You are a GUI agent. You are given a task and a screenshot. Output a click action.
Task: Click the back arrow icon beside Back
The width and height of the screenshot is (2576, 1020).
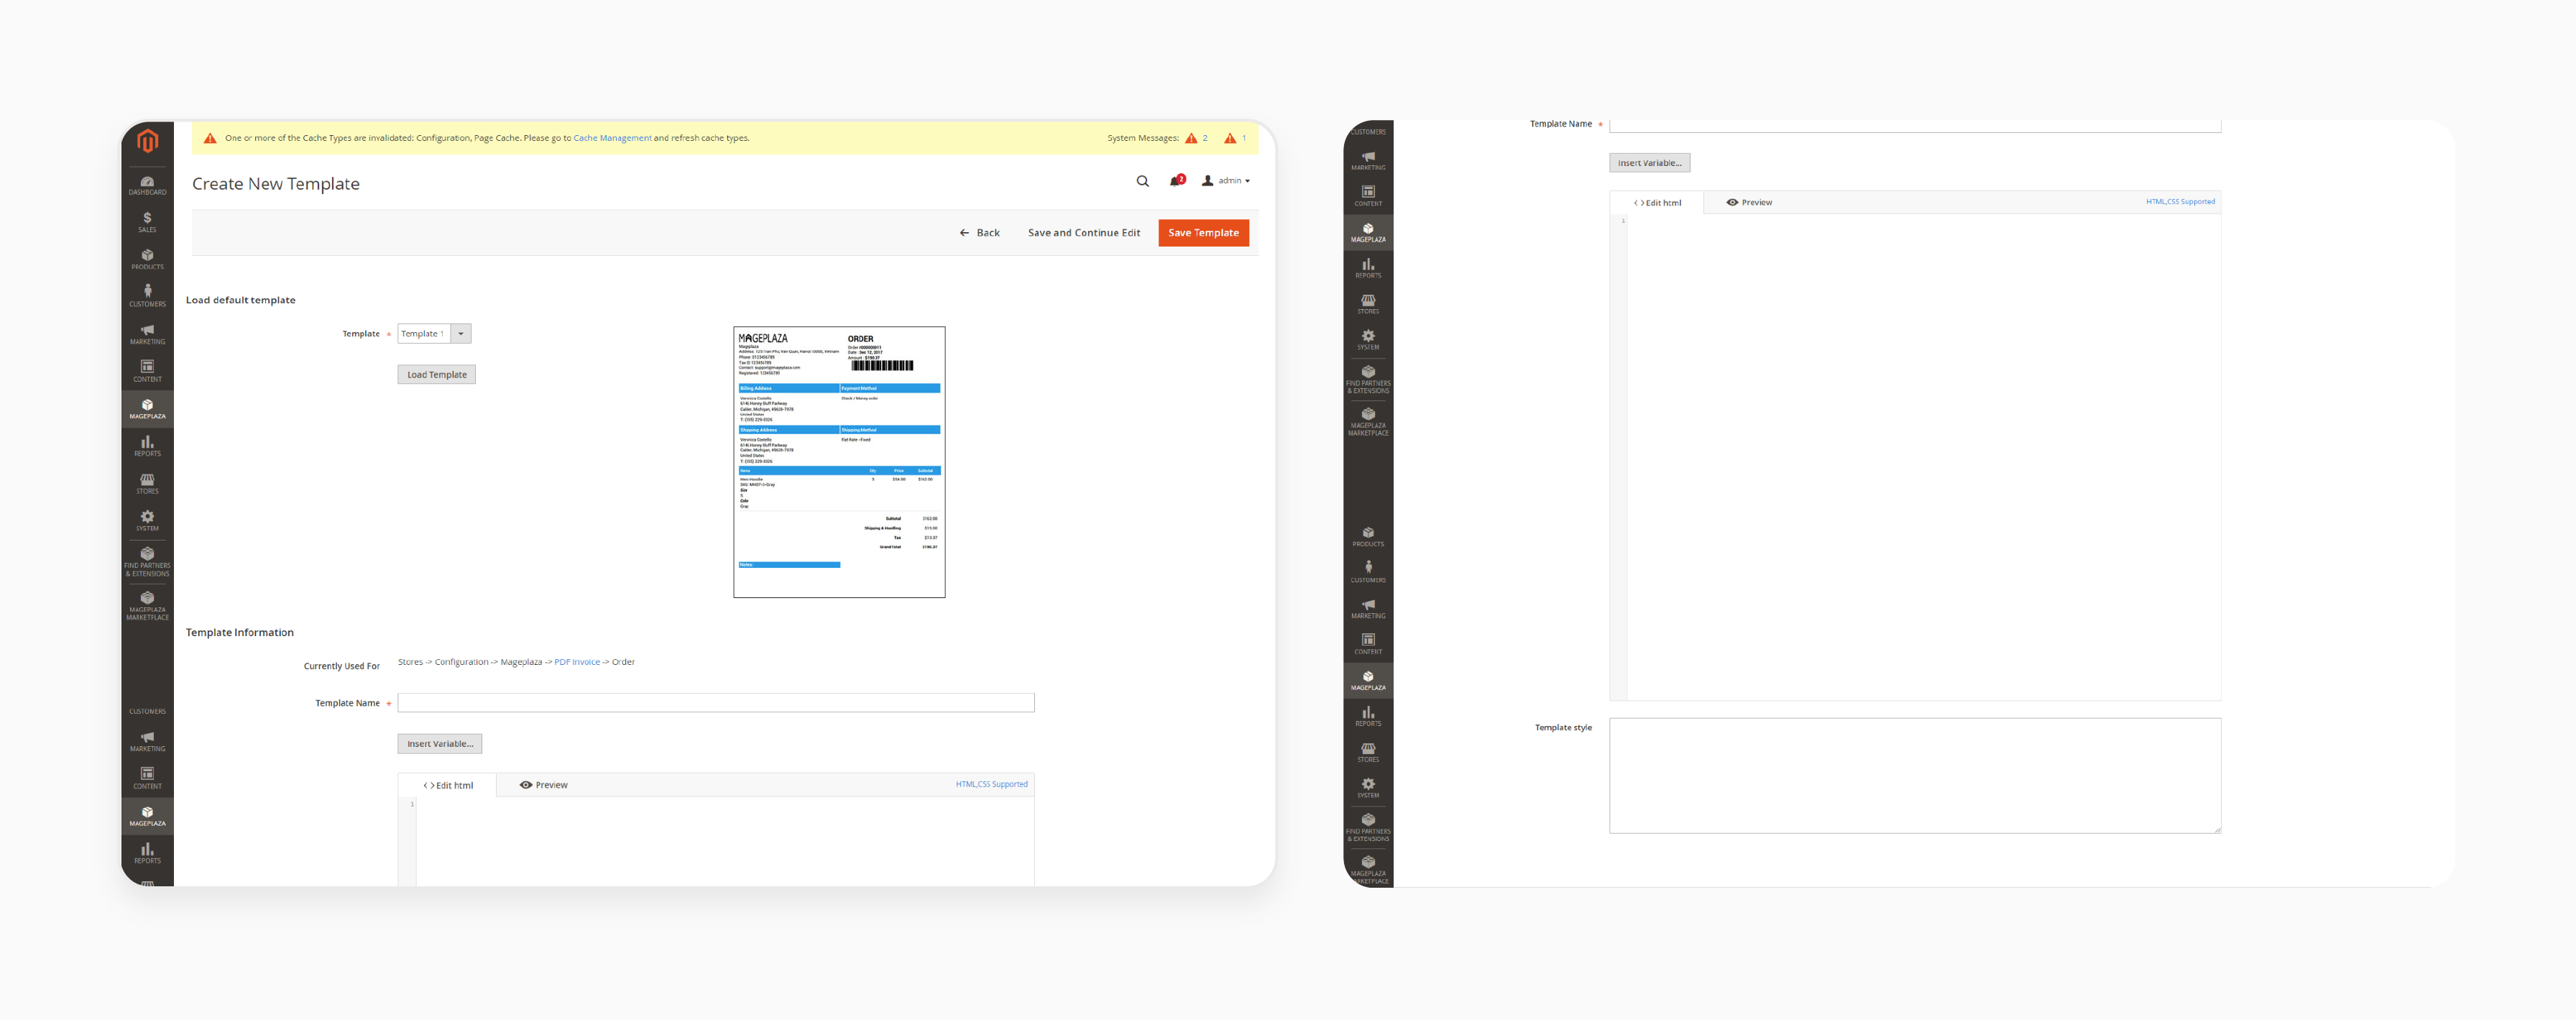click(x=964, y=233)
